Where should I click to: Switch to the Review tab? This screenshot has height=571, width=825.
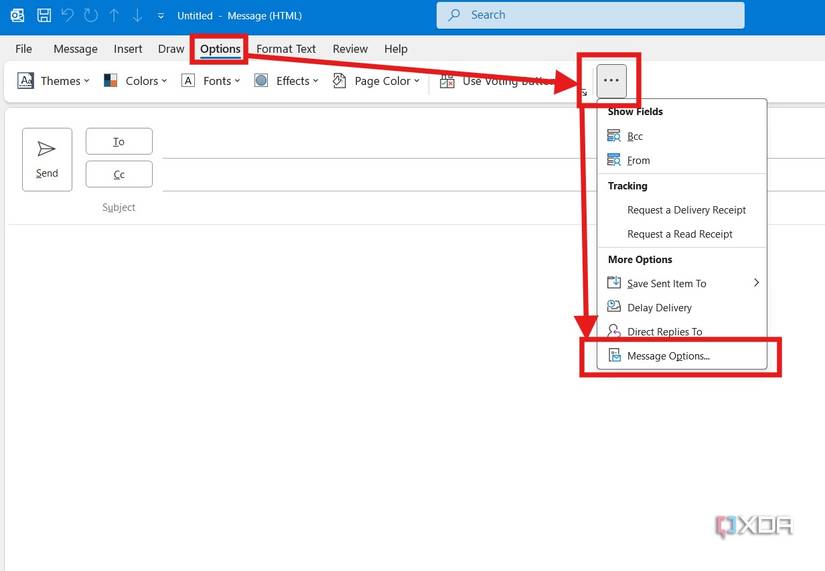tap(350, 49)
